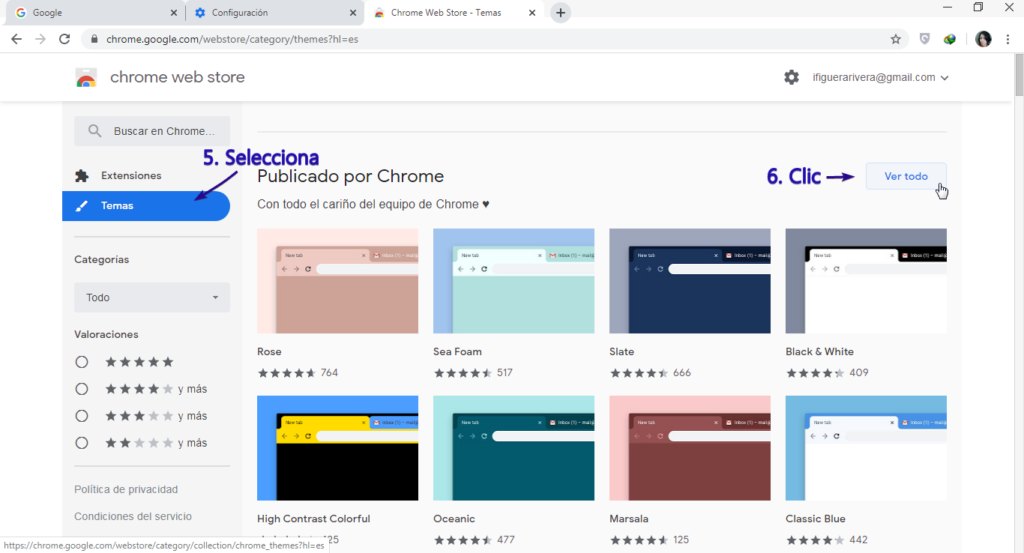Open the Web Store settings gear
This screenshot has width=1024, height=553.
[791, 77]
